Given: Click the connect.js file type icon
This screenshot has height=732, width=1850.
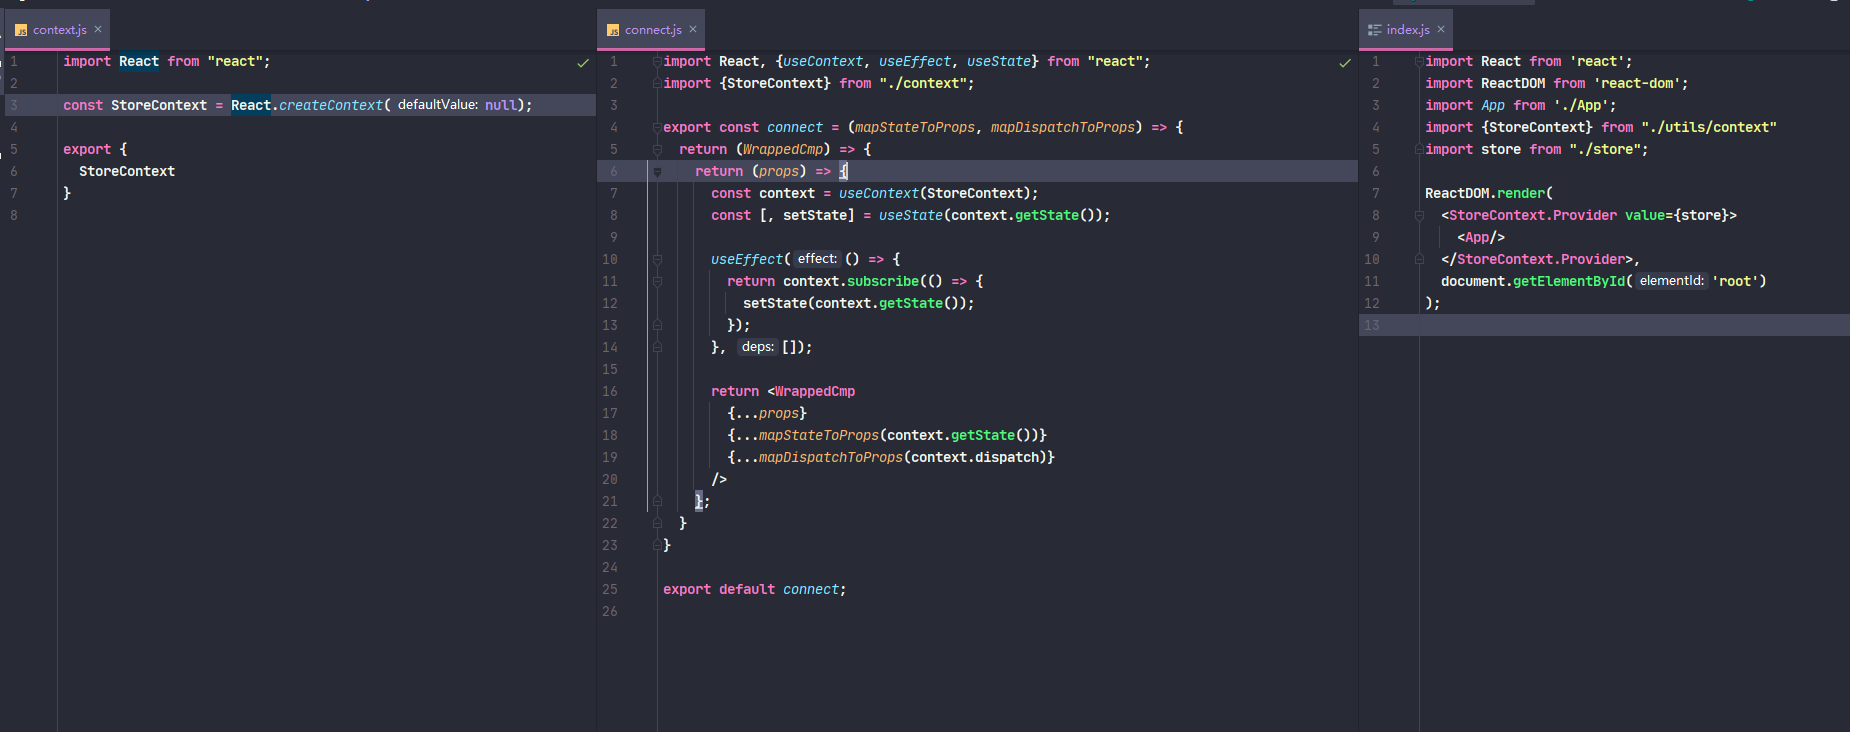Looking at the screenshot, I should point(613,30).
